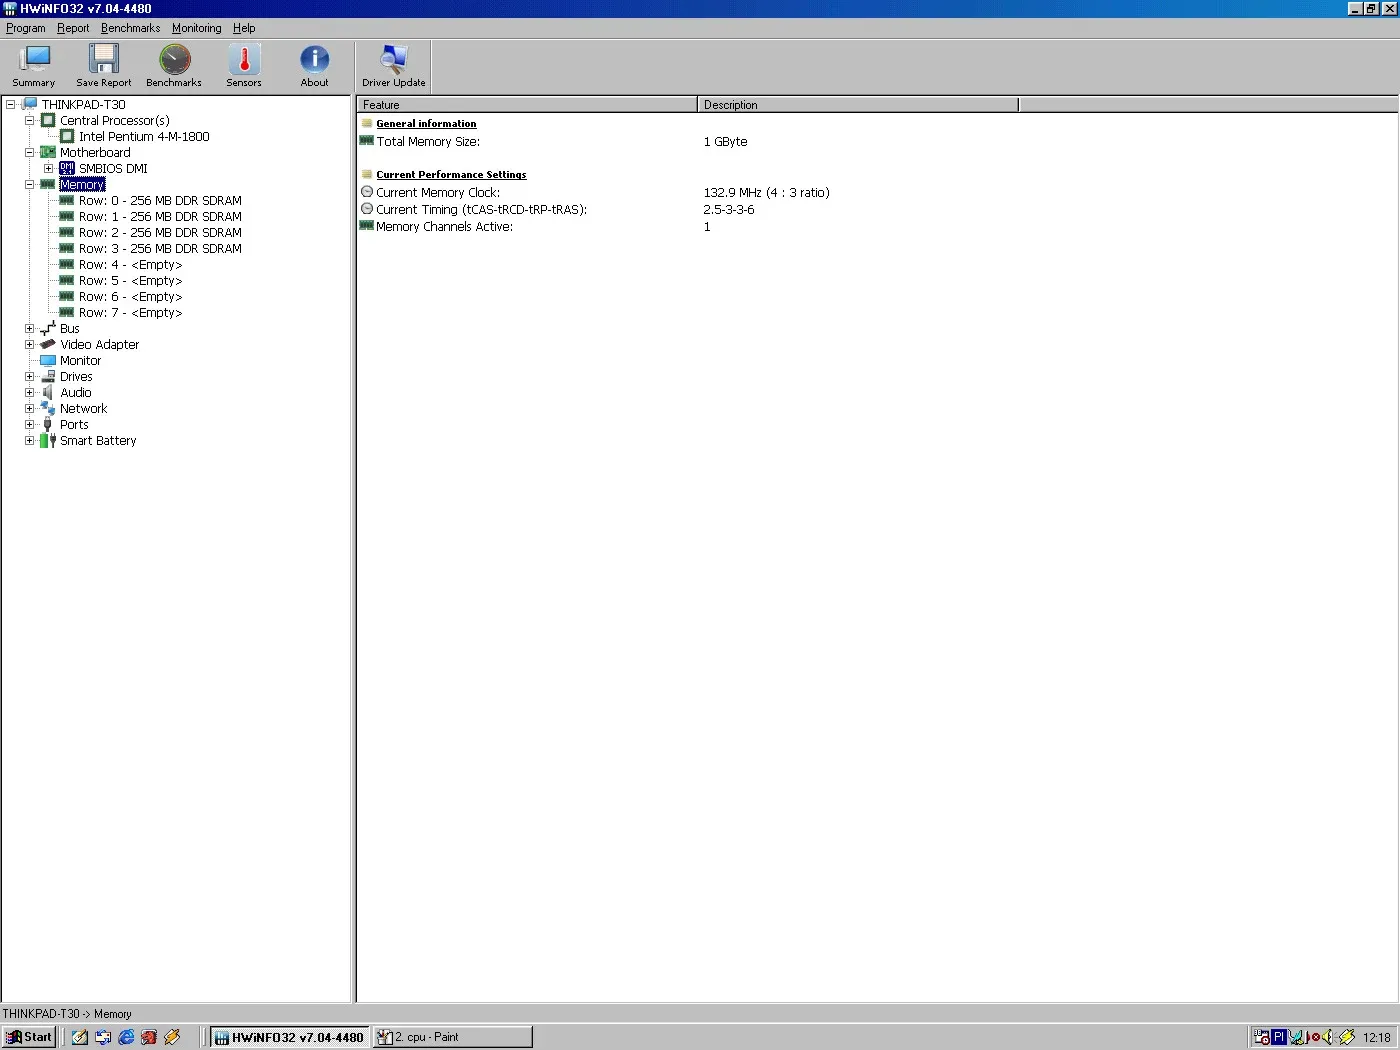
Task: Click the tray clock showing 12:18
Action: [1376, 1037]
